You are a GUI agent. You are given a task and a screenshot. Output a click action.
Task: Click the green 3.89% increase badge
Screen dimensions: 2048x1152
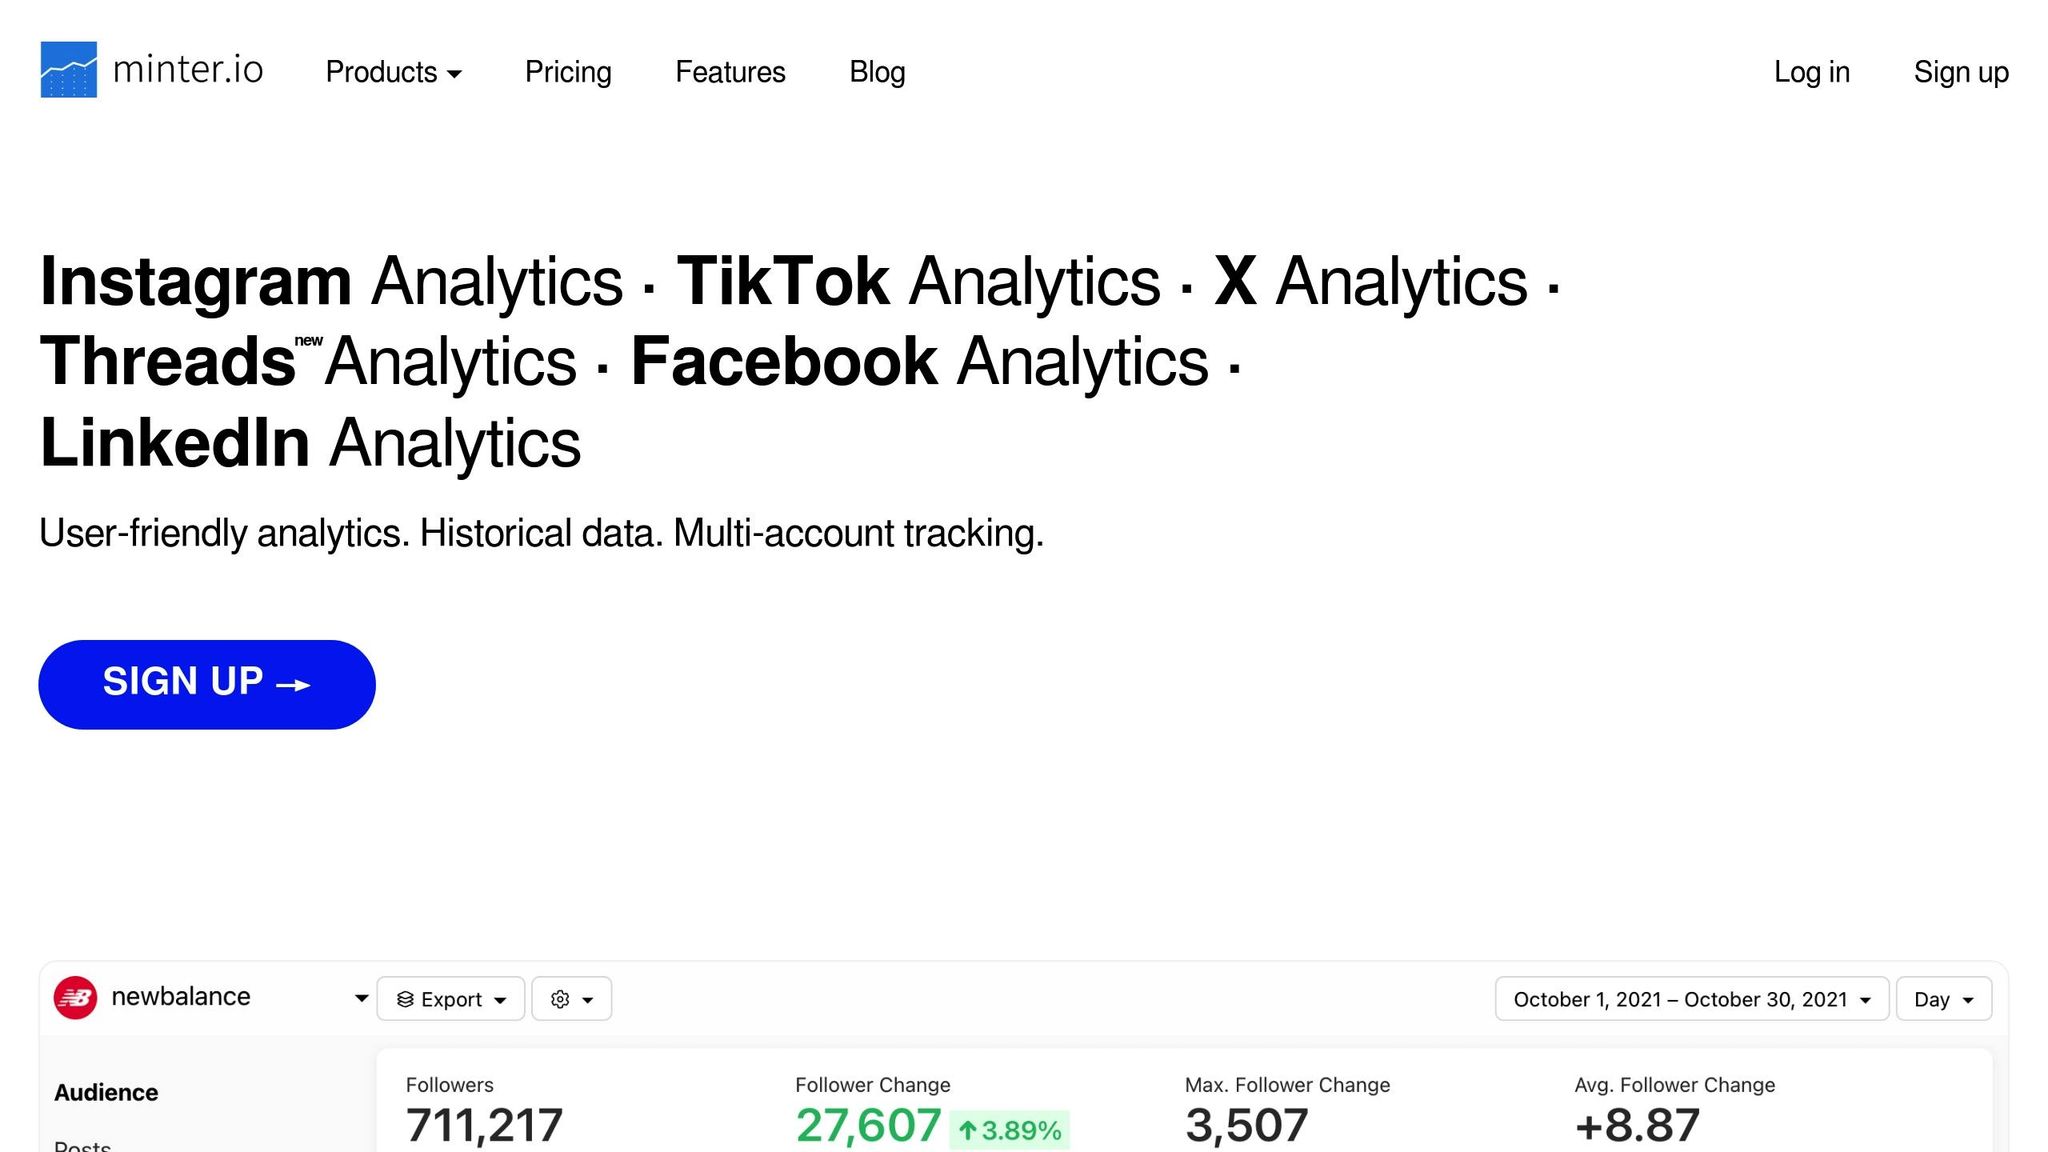pyautogui.click(x=1010, y=1130)
